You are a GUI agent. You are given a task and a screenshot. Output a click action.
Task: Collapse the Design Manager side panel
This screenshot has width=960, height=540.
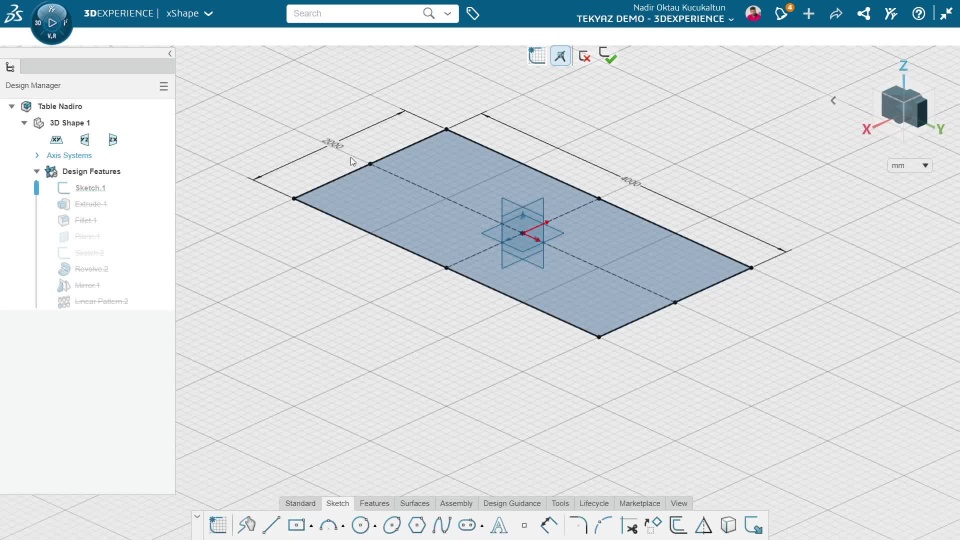coord(170,54)
